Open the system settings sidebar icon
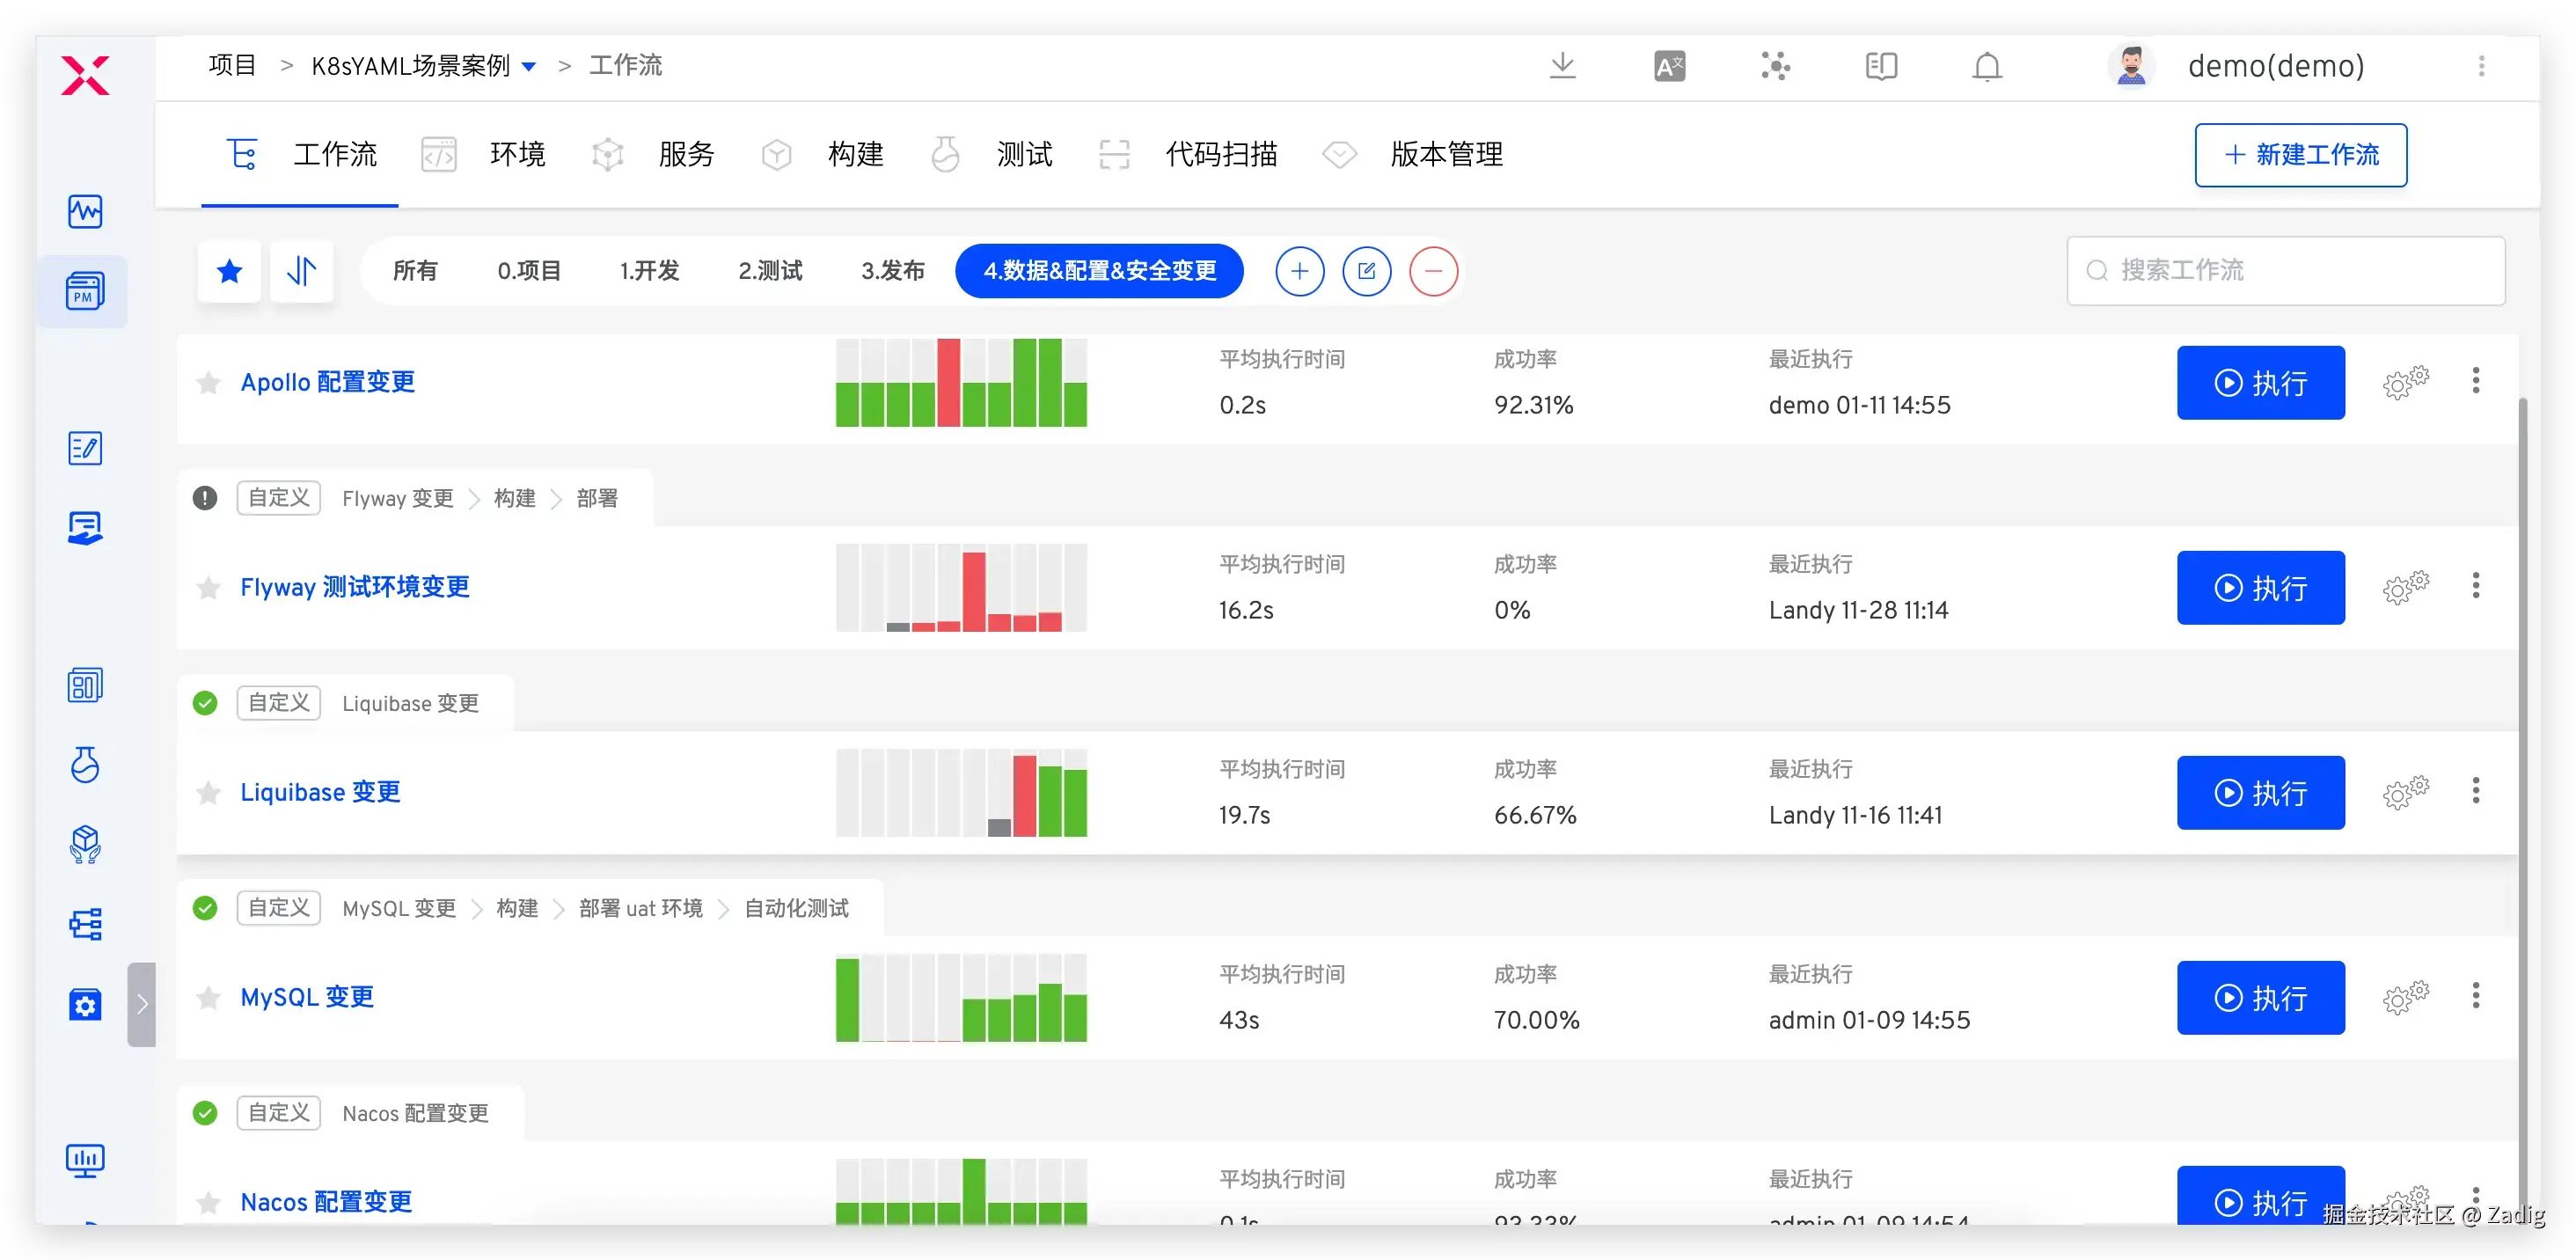 point(85,1004)
